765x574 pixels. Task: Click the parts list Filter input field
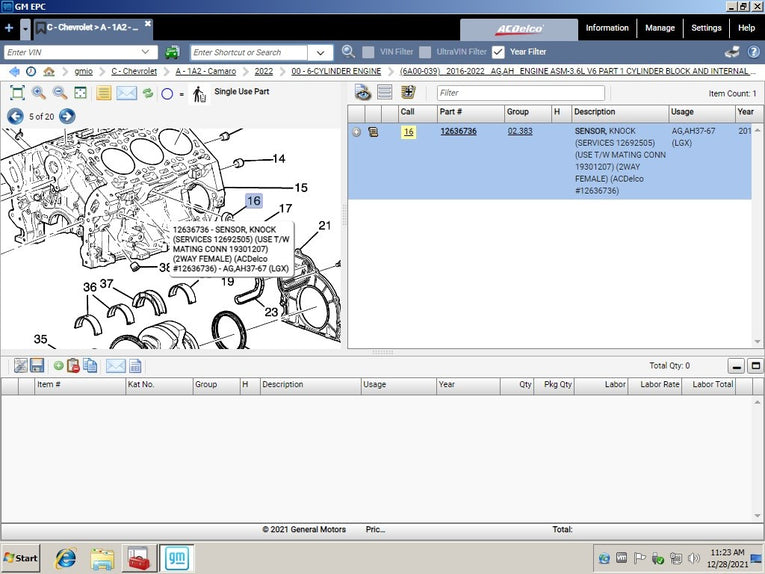tap(519, 93)
